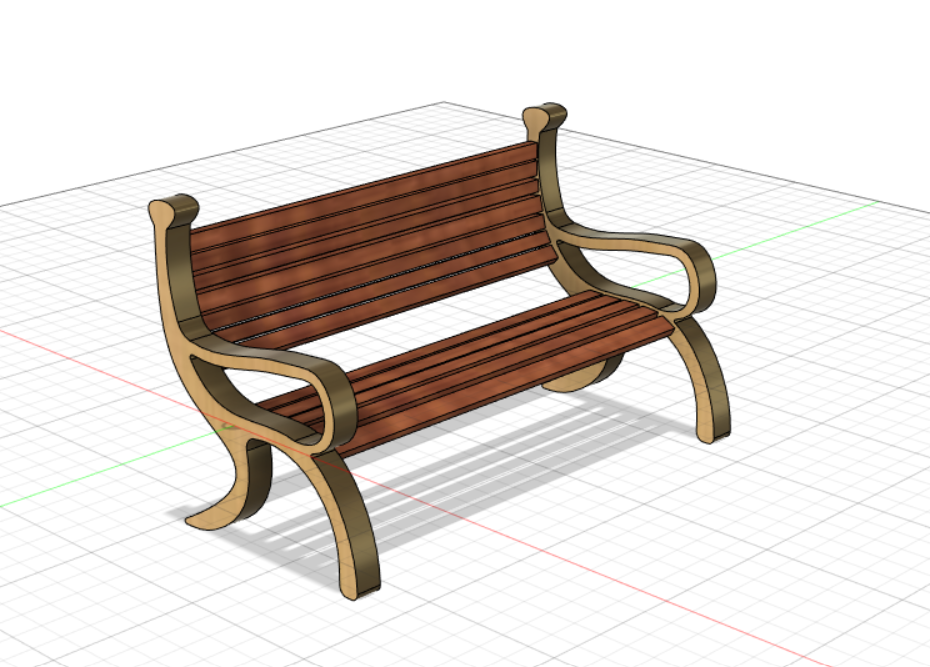Select the top slat of the bench backrest
Image resolution: width=930 pixels, height=667 pixels.
[362, 197]
